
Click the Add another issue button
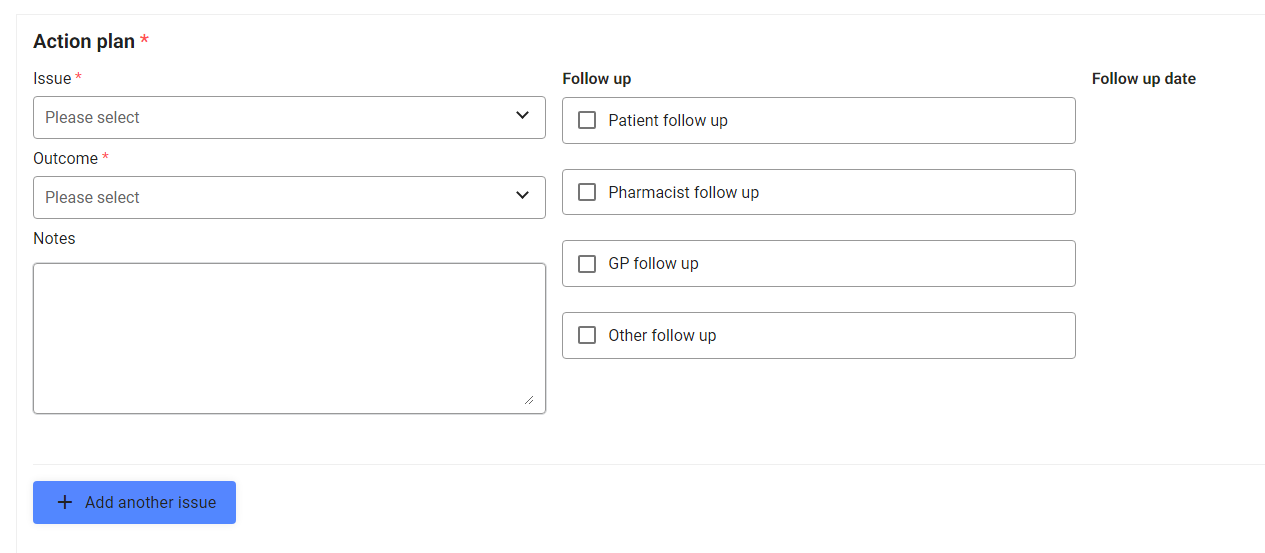point(134,502)
